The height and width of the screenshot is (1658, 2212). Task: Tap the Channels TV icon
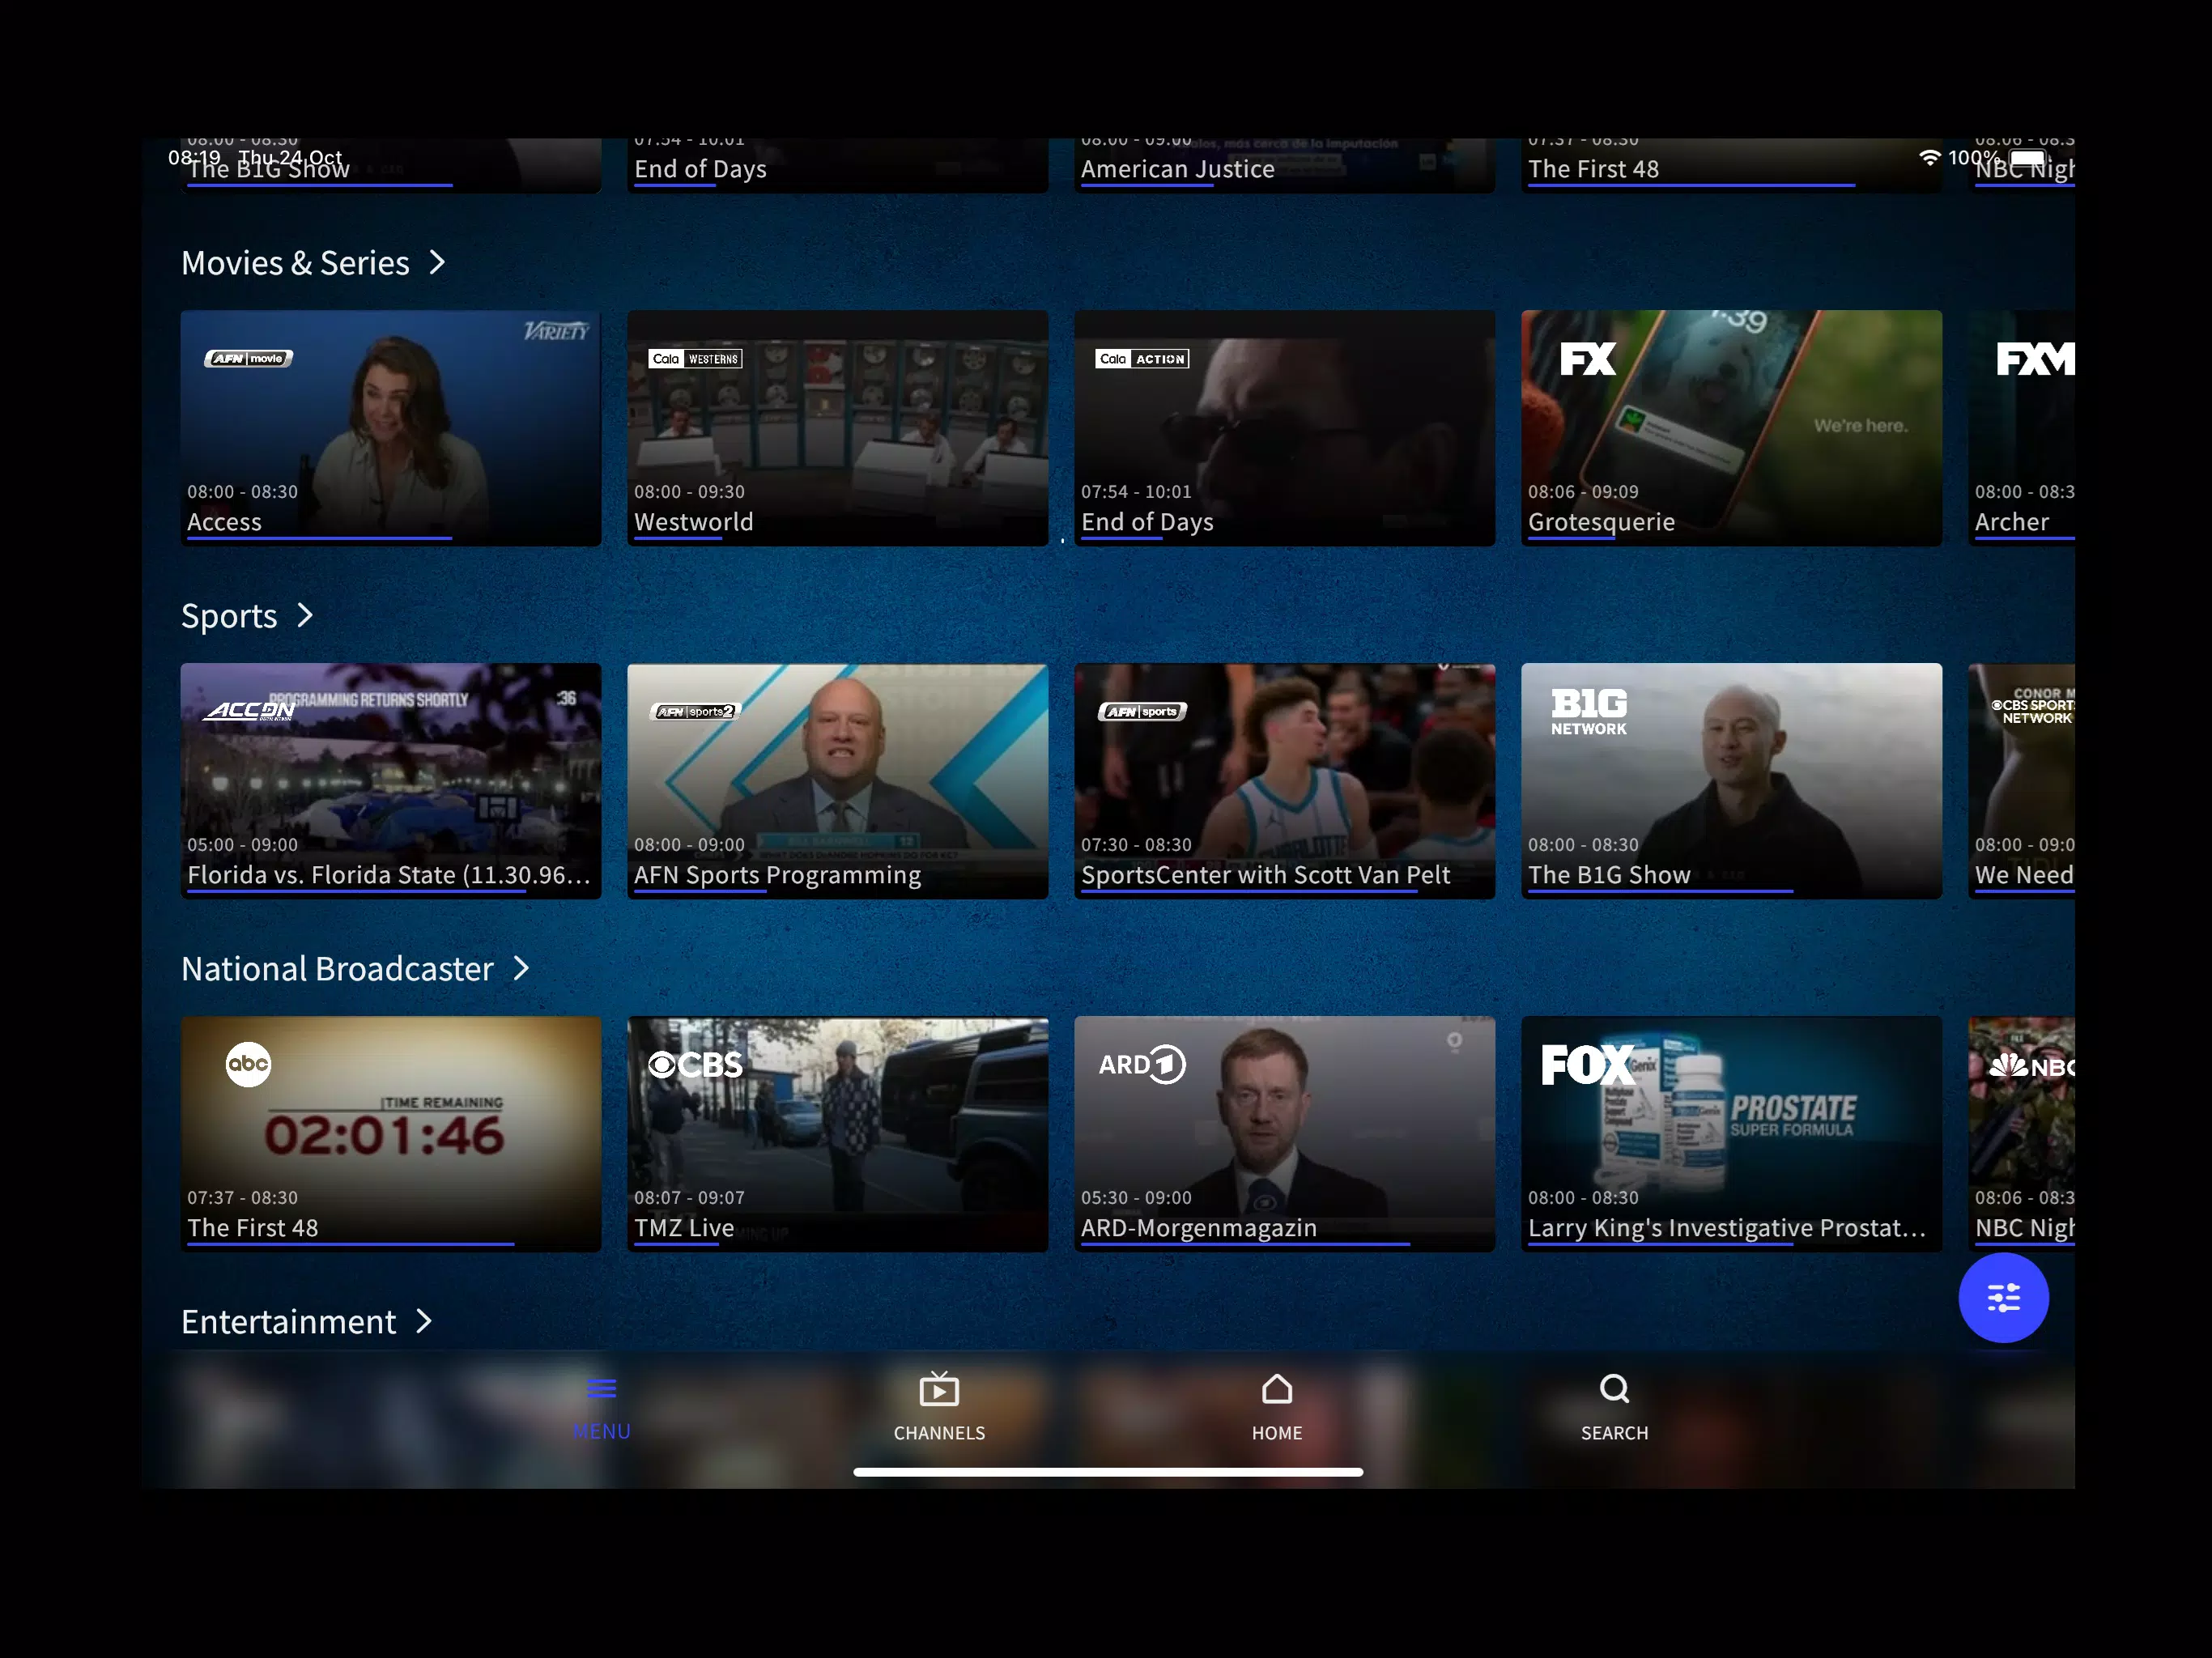[939, 1390]
